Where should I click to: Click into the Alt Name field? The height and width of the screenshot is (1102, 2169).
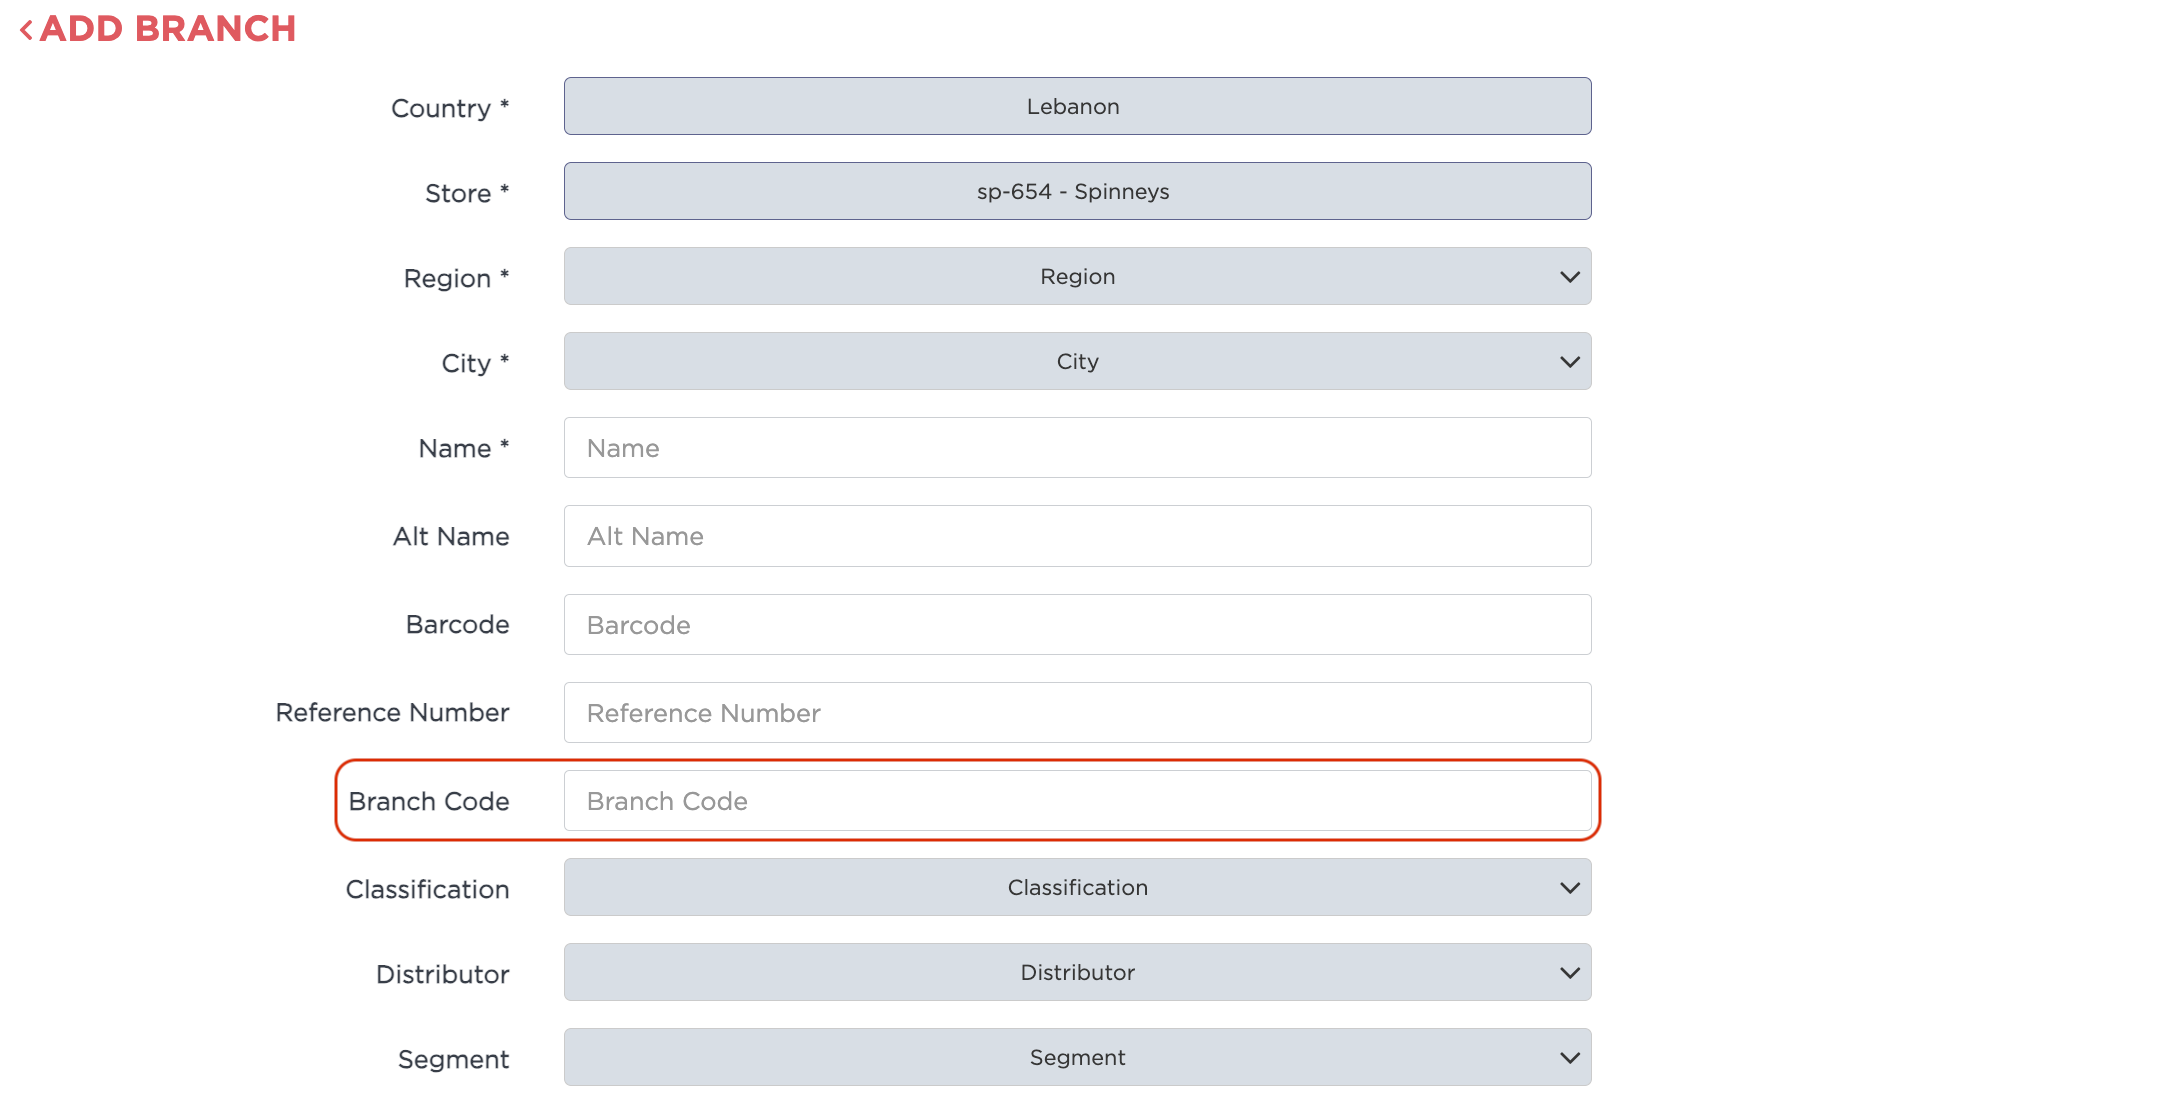tap(1076, 537)
